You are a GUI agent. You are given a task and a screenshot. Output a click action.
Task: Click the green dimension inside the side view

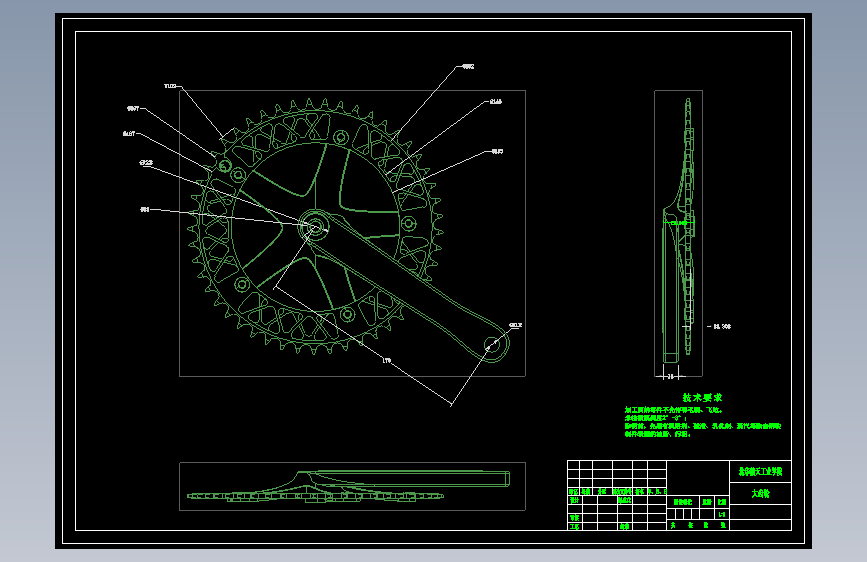coord(679,223)
